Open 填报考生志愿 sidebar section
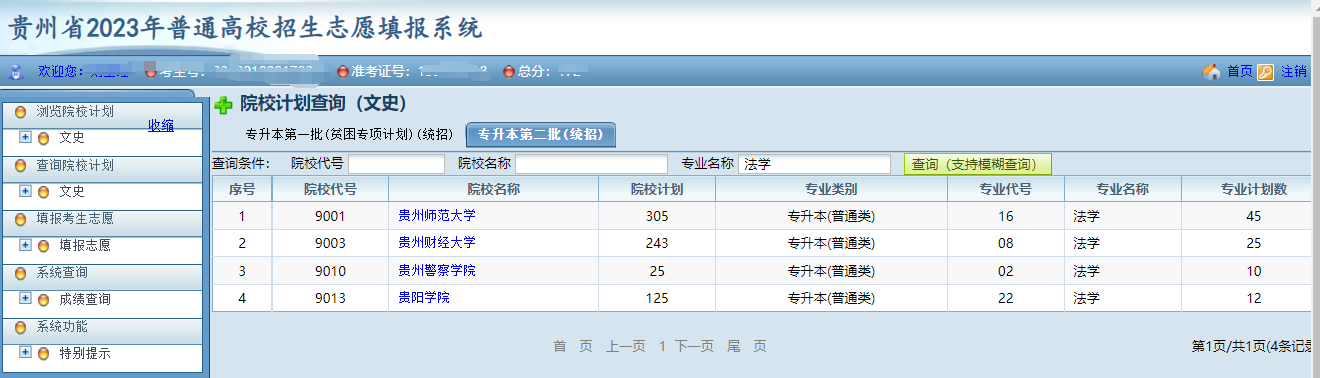This screenshot has width=1320, height=378. (75, 218)
